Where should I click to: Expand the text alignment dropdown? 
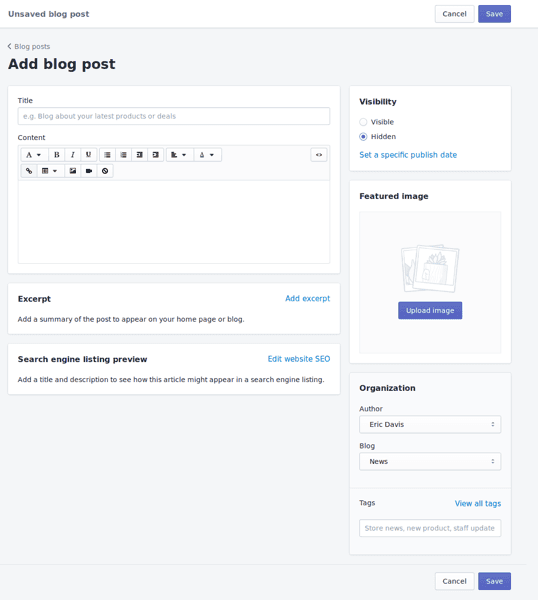tap(179, 155)
